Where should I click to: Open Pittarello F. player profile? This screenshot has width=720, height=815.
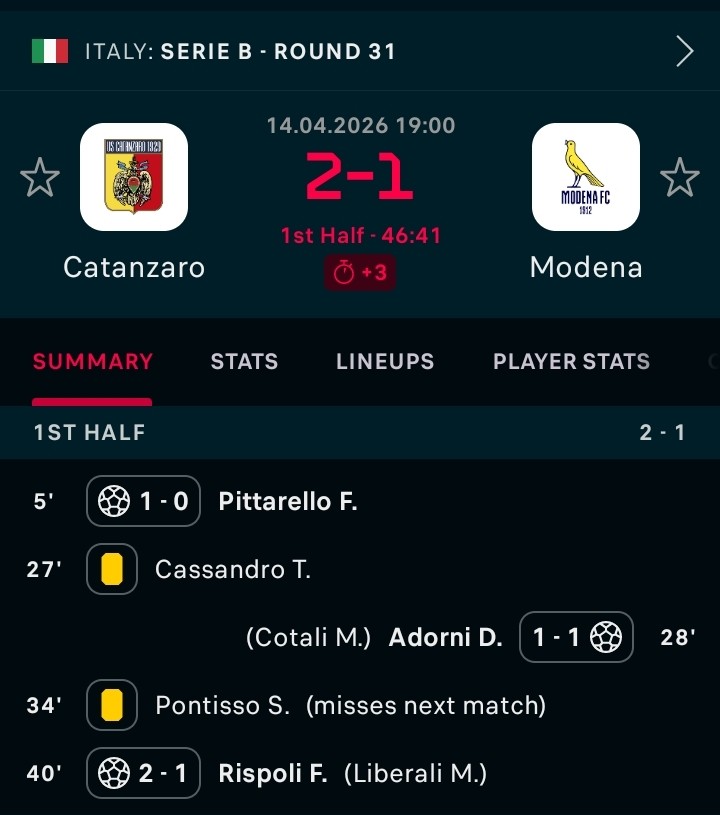(x=287, y=501)
